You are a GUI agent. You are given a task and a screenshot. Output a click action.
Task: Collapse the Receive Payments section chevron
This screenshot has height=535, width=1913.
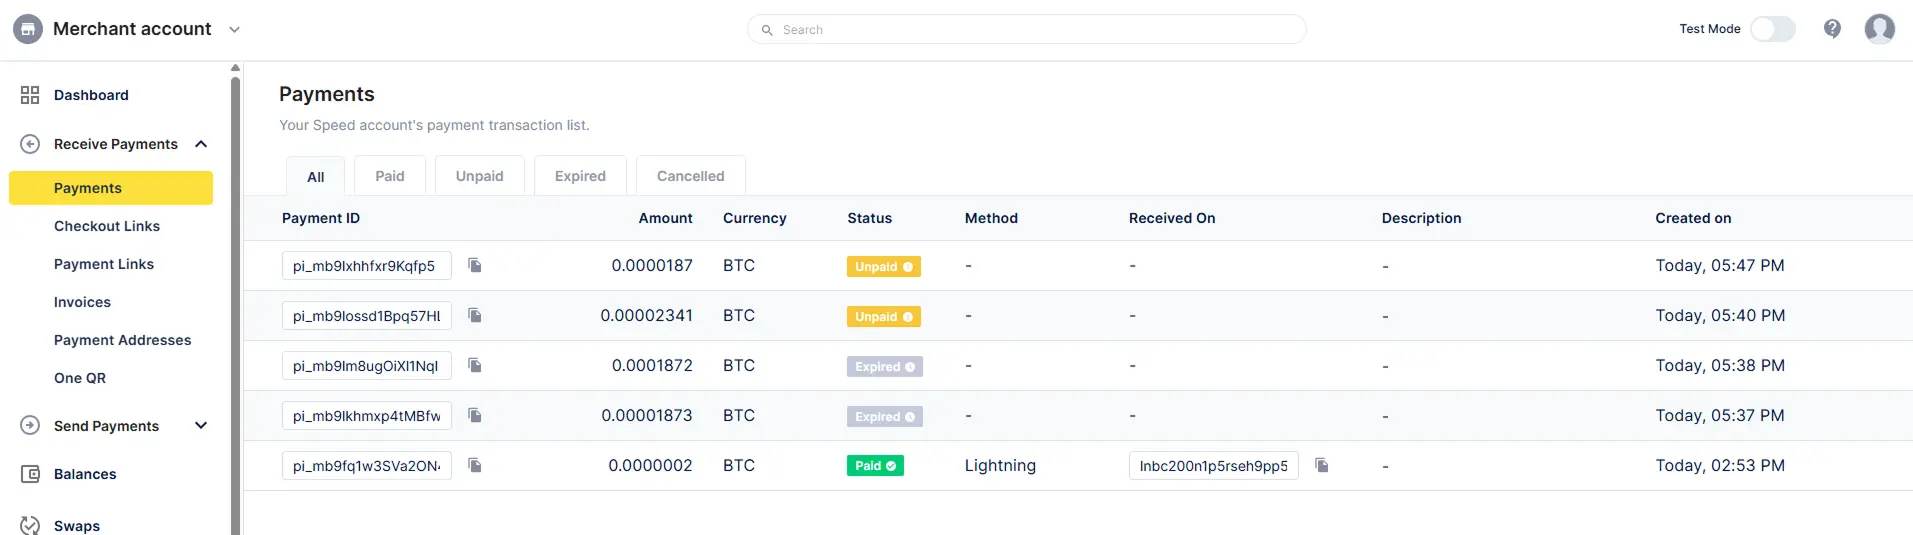point(201,144)
